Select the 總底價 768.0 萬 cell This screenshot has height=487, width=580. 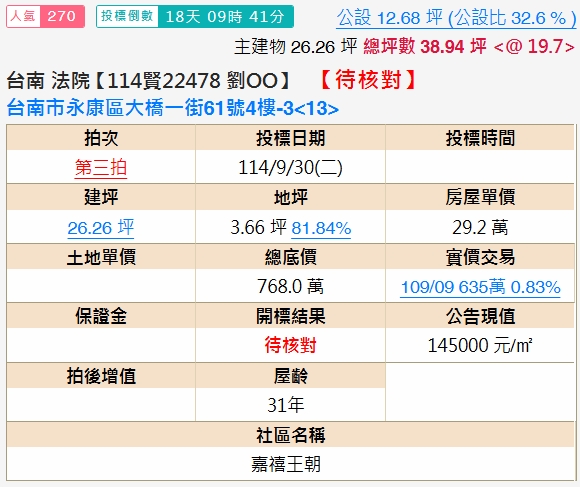pos(290,286)
